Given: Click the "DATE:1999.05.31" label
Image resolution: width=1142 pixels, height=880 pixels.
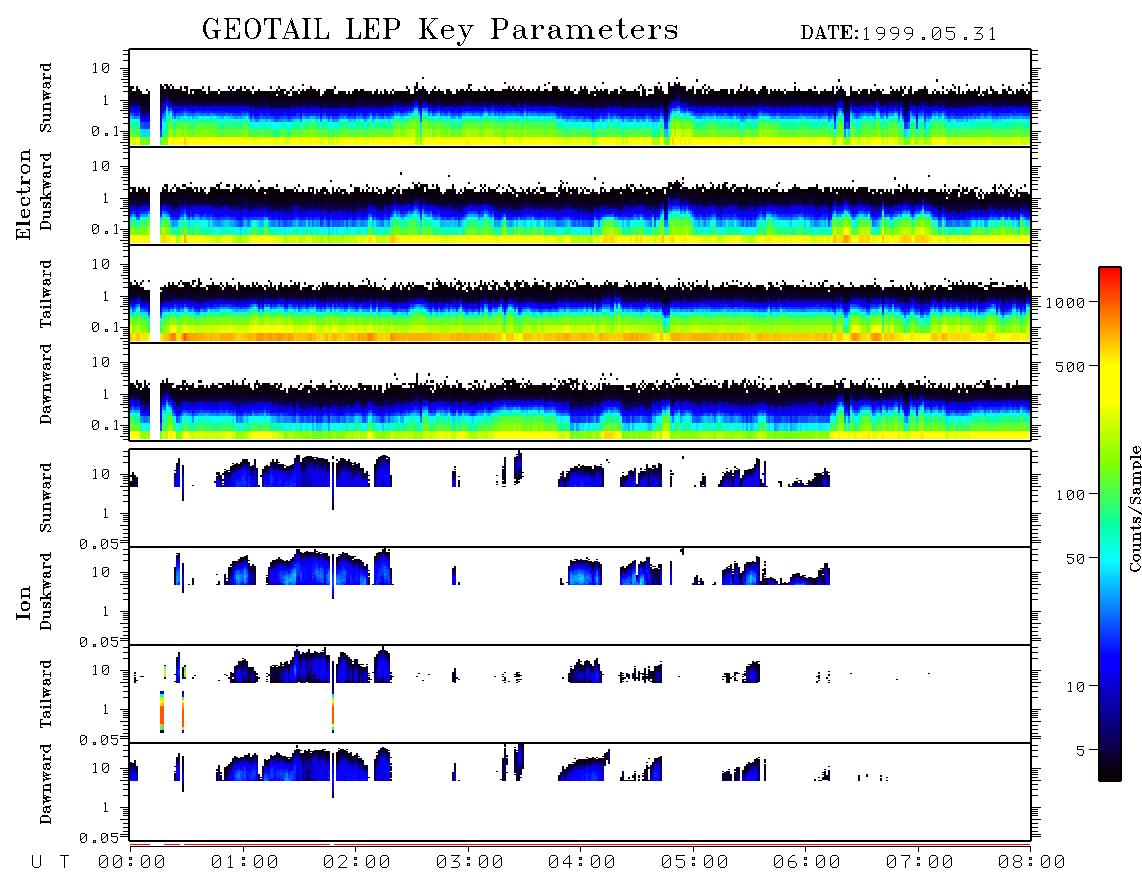Looking at the screenshot, I should pyautogui.click(x=899, y=34).
